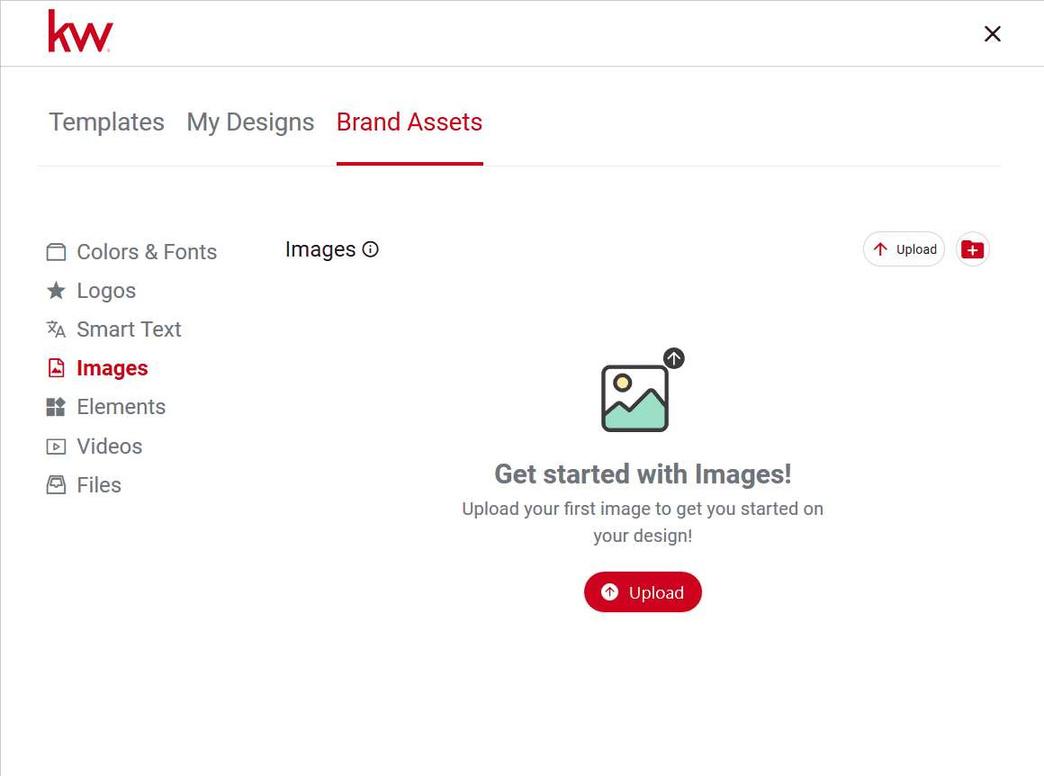The image size is (1044, 776).
Task: Click the Elements shapes icon
Action: [x=56, y=407]
